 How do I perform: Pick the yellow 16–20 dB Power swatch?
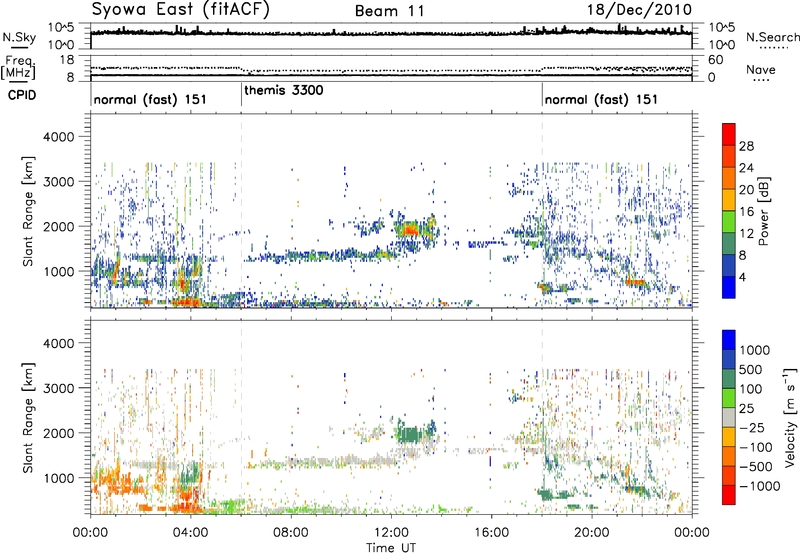[x=729, y=200]
